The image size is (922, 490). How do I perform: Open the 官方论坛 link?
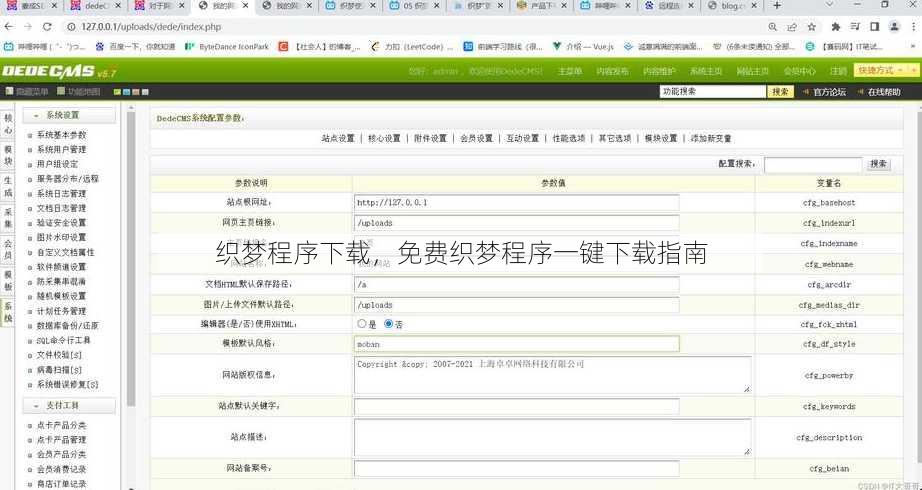(829, 92)
